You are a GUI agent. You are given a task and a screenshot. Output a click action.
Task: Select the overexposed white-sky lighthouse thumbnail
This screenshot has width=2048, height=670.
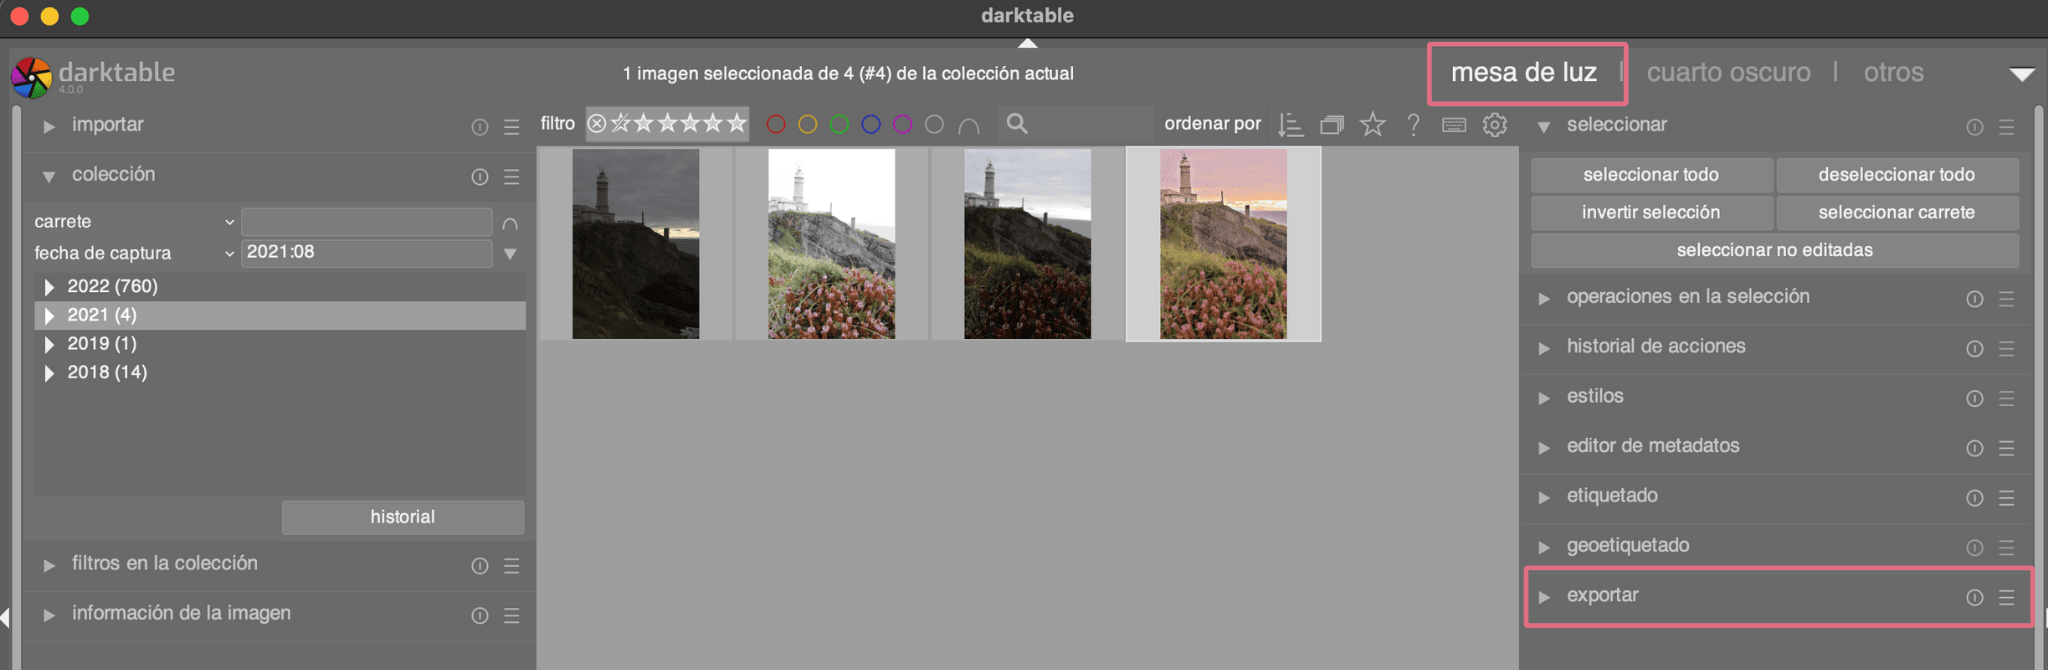[832, 244]
